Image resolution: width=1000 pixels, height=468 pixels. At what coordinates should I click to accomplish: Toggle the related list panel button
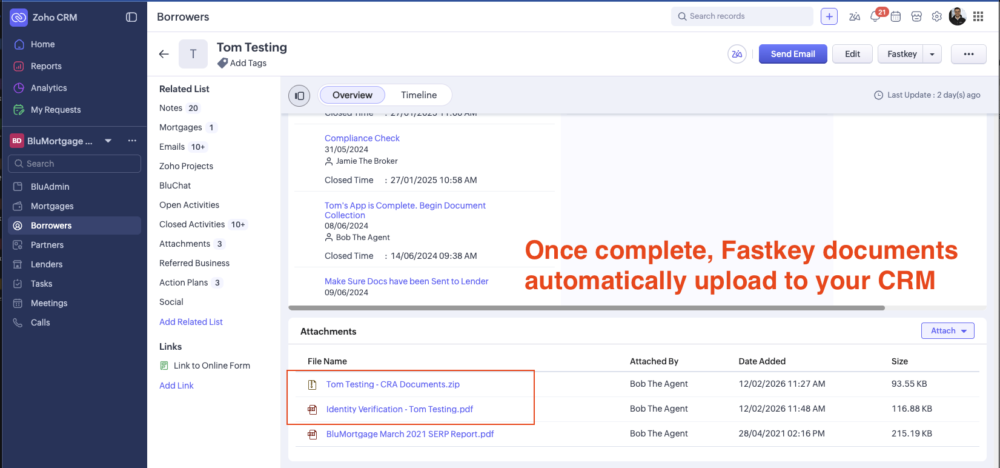299,96
